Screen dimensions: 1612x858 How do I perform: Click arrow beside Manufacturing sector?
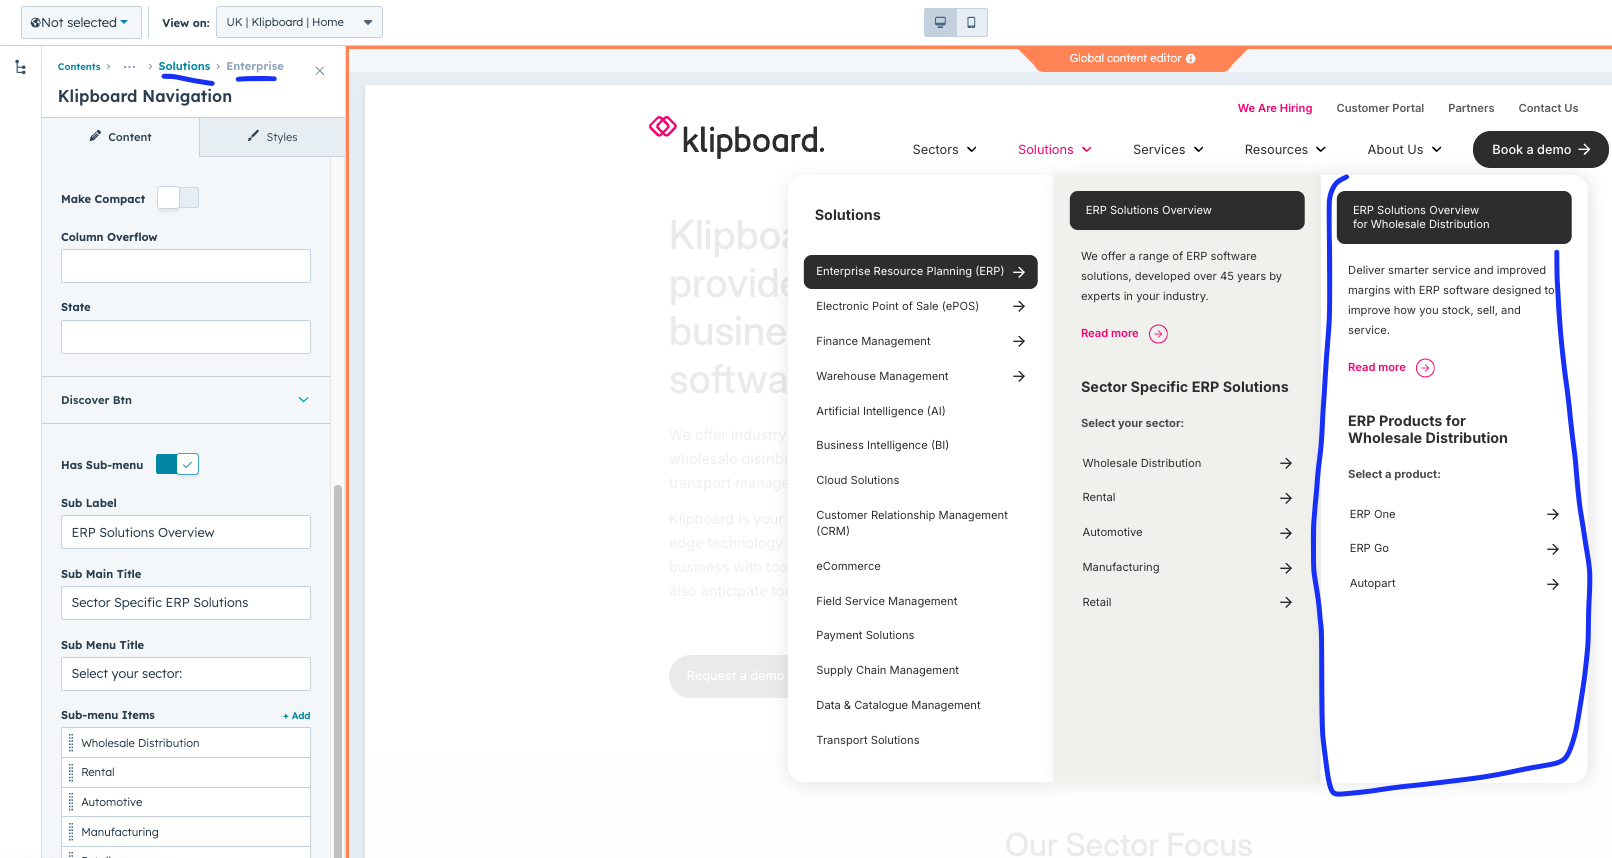tap(1286, 568)
